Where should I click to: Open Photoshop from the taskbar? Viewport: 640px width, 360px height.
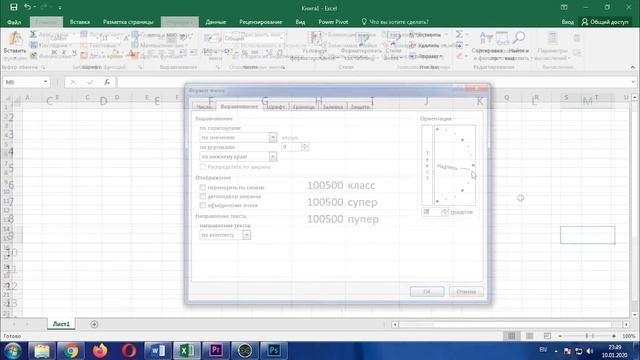[x=273, y=351]
